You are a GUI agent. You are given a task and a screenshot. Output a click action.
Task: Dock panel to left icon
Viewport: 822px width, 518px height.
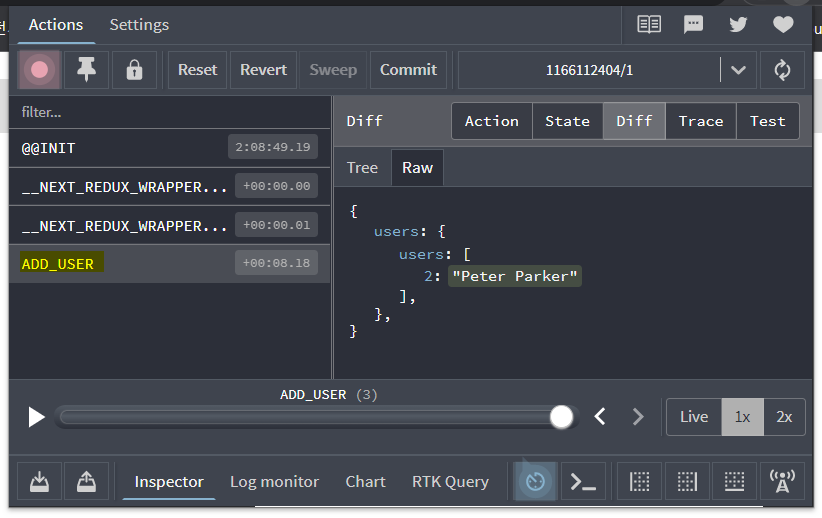pyautogui.click(x=640, y=481)
